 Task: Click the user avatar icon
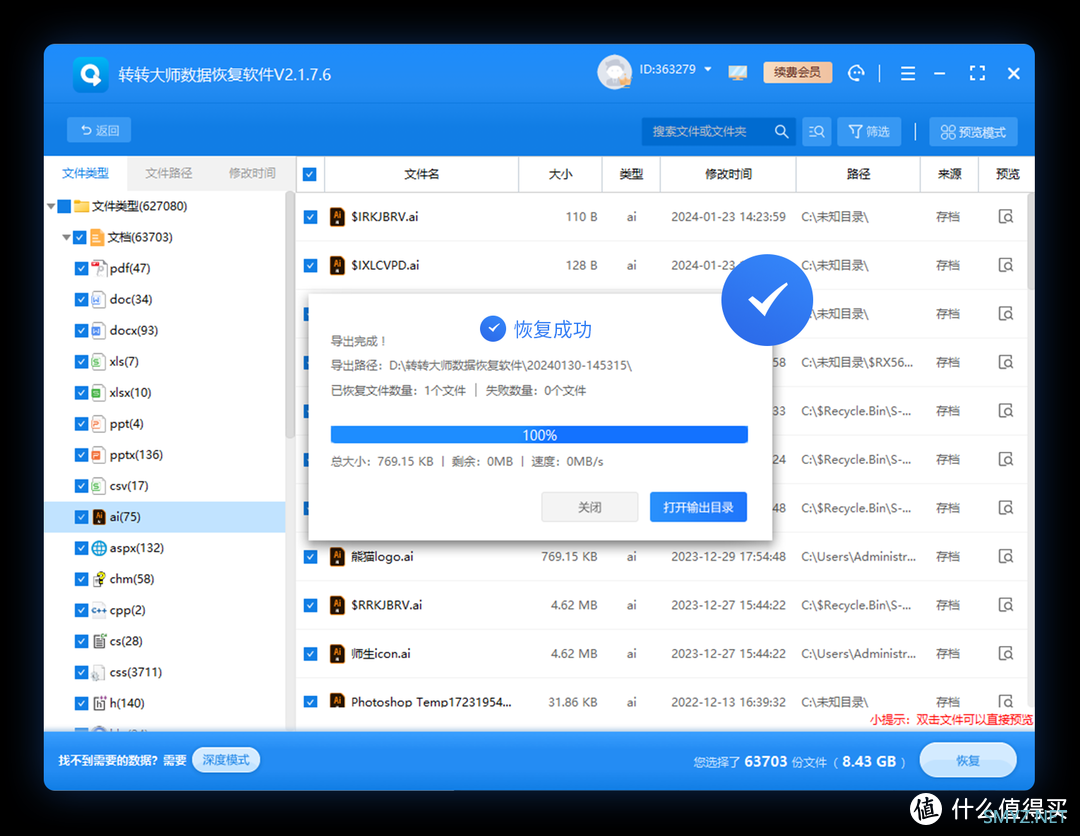tap(614, 72)
